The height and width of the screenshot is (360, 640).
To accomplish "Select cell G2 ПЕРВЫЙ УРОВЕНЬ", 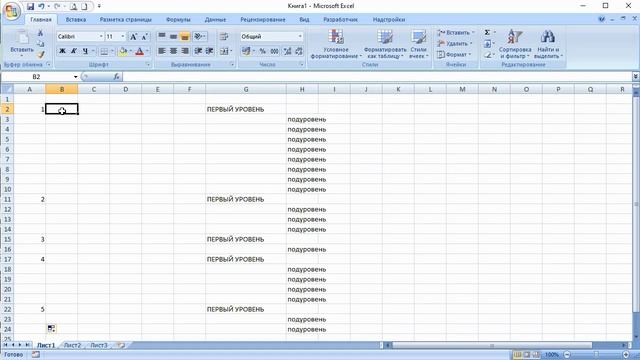I will pyautogui.click(x=246, y=109).
